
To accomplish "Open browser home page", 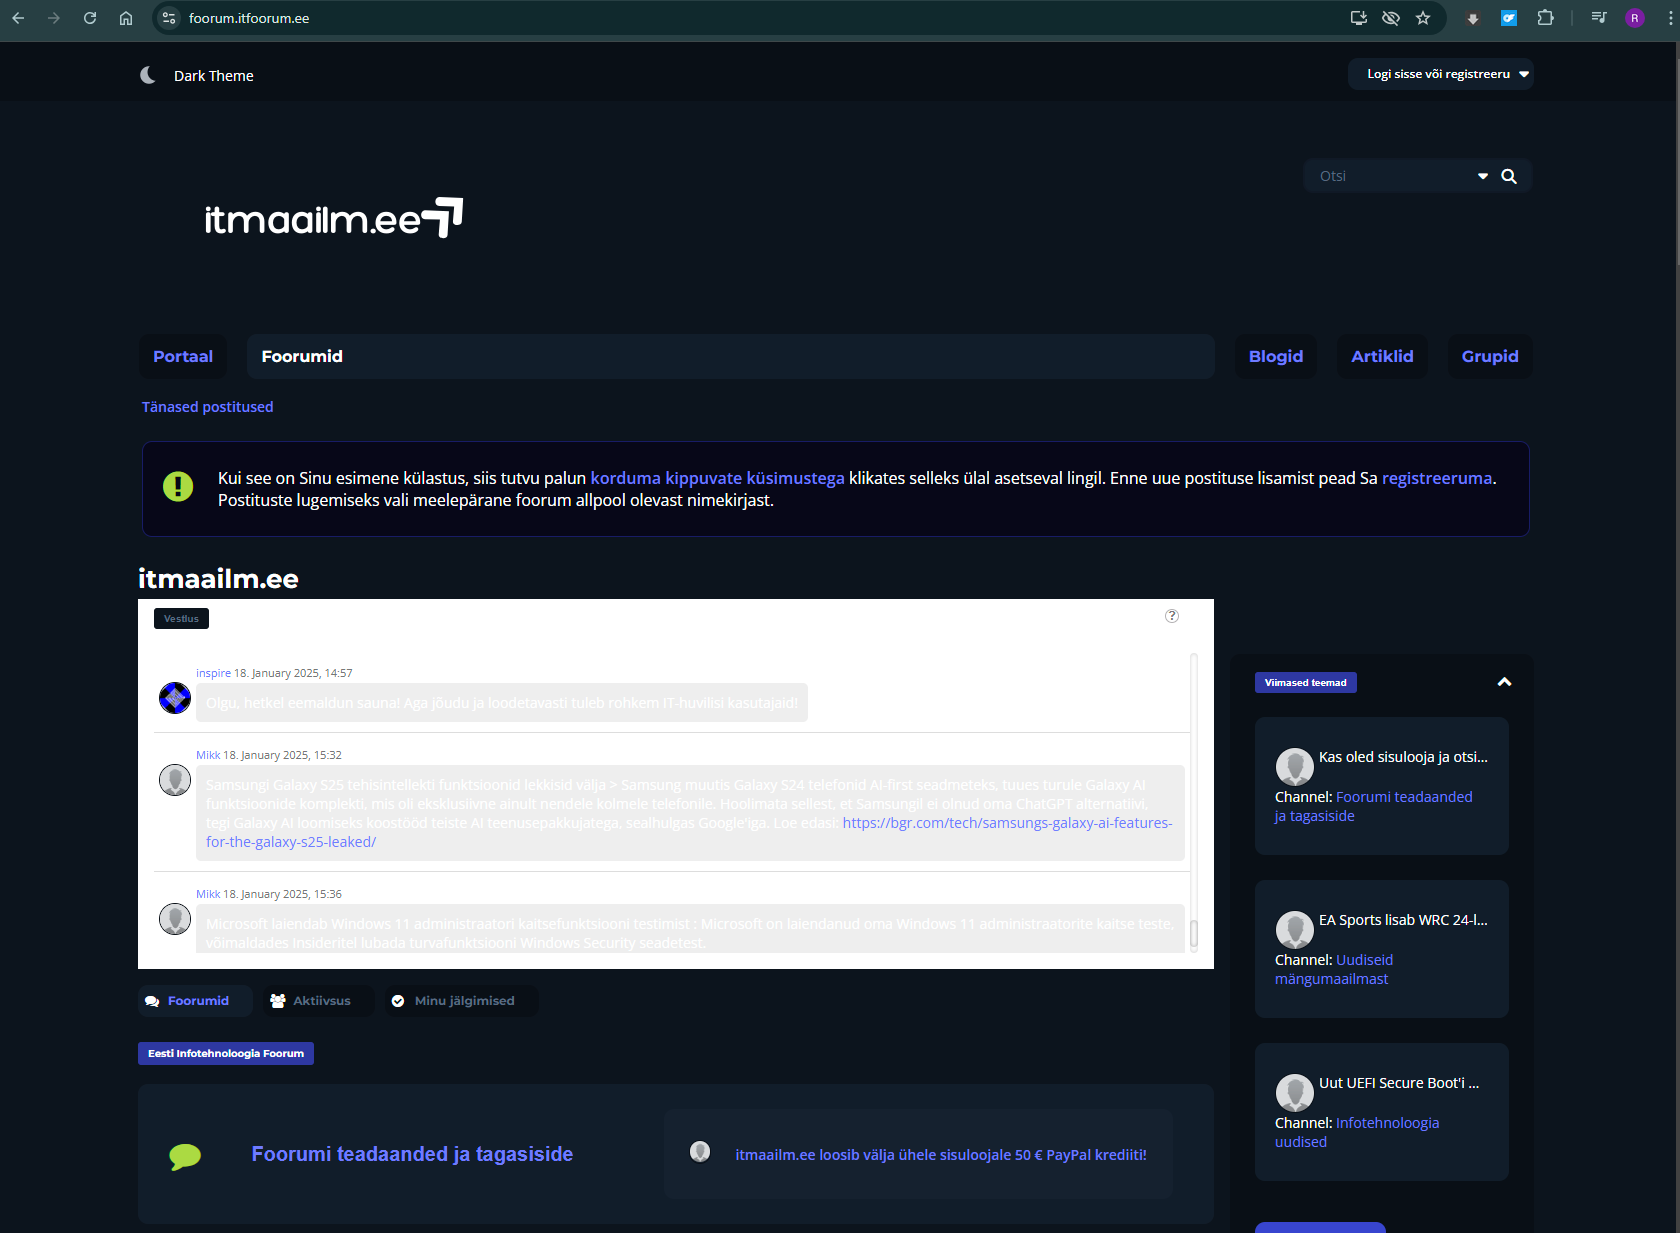I will [x=126, y=18].
